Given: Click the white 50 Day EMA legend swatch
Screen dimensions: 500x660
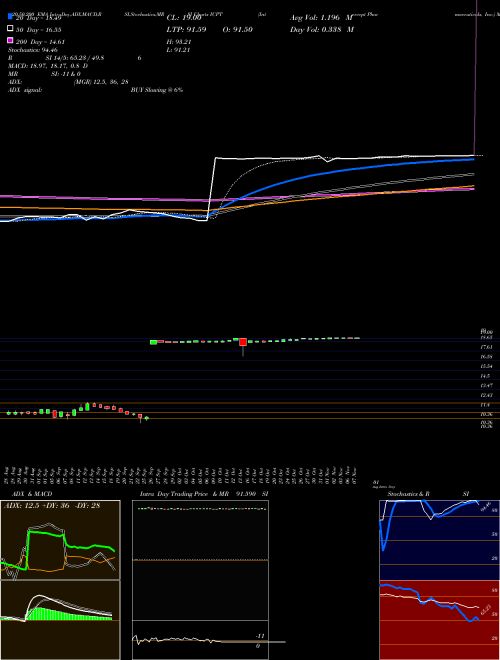Looking at the screenshot, I should [11, 28].
